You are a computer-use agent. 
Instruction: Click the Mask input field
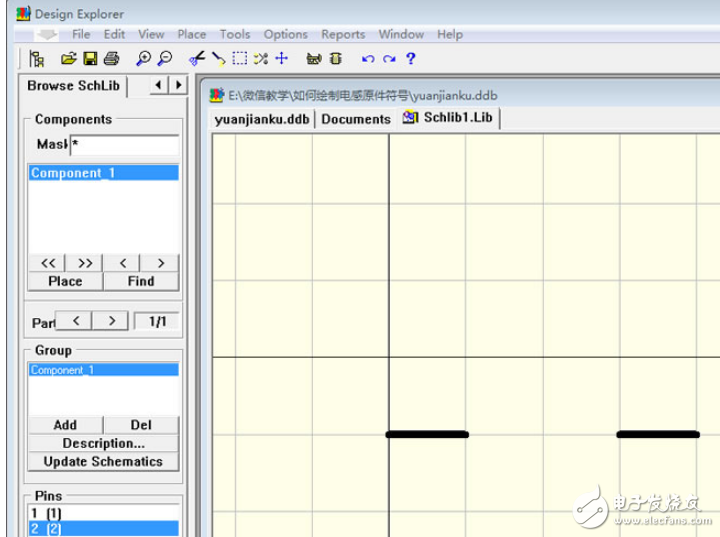click(x=124, y=145)
